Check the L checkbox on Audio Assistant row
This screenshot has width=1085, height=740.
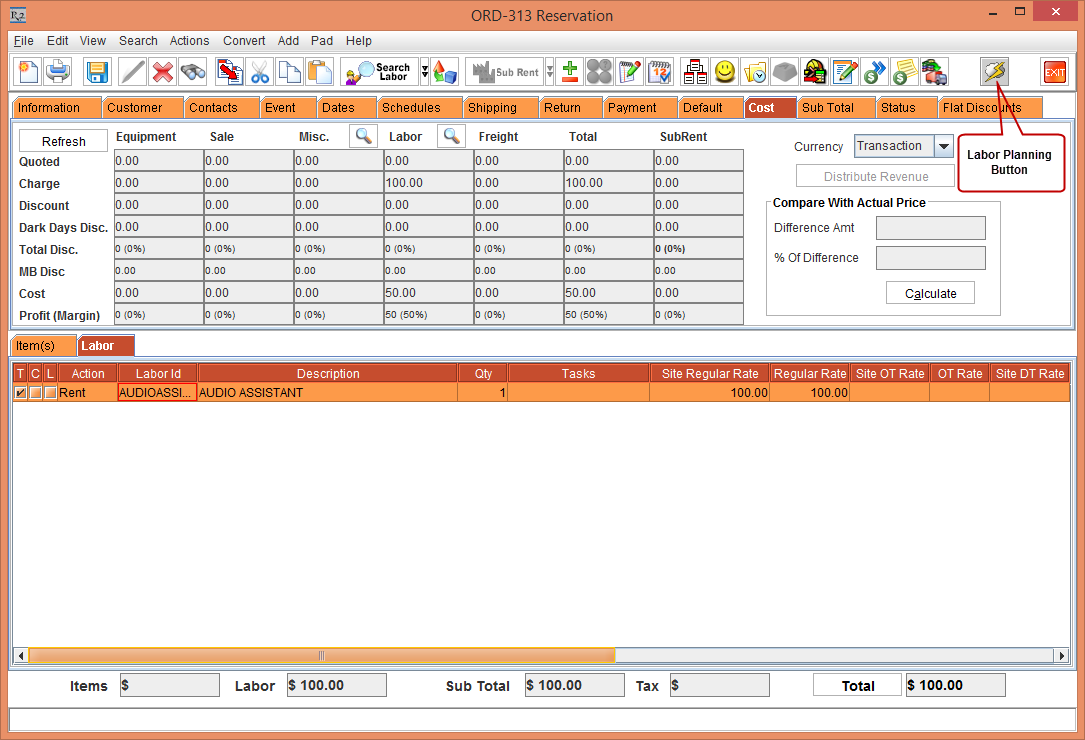[50, 393]
